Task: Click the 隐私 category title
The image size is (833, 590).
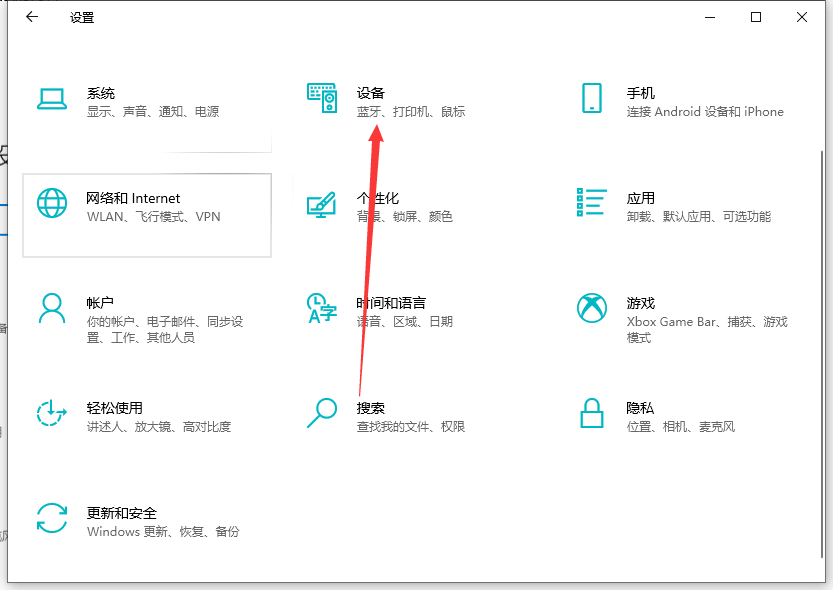Action: click(x=640, y=408)
